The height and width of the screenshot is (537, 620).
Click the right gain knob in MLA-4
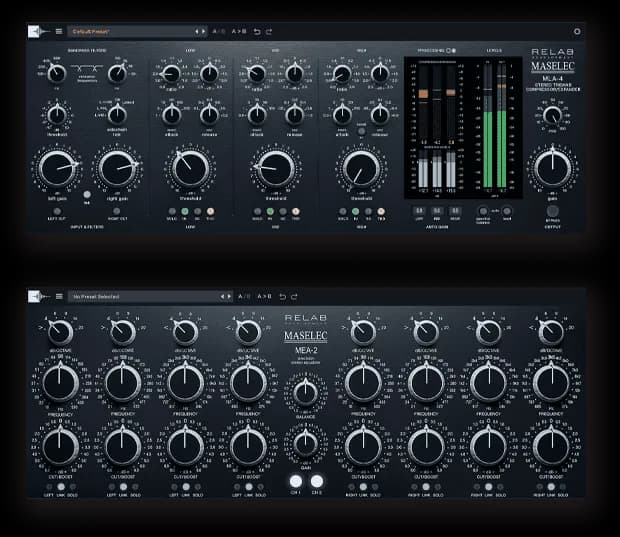[x=117, y=169]
